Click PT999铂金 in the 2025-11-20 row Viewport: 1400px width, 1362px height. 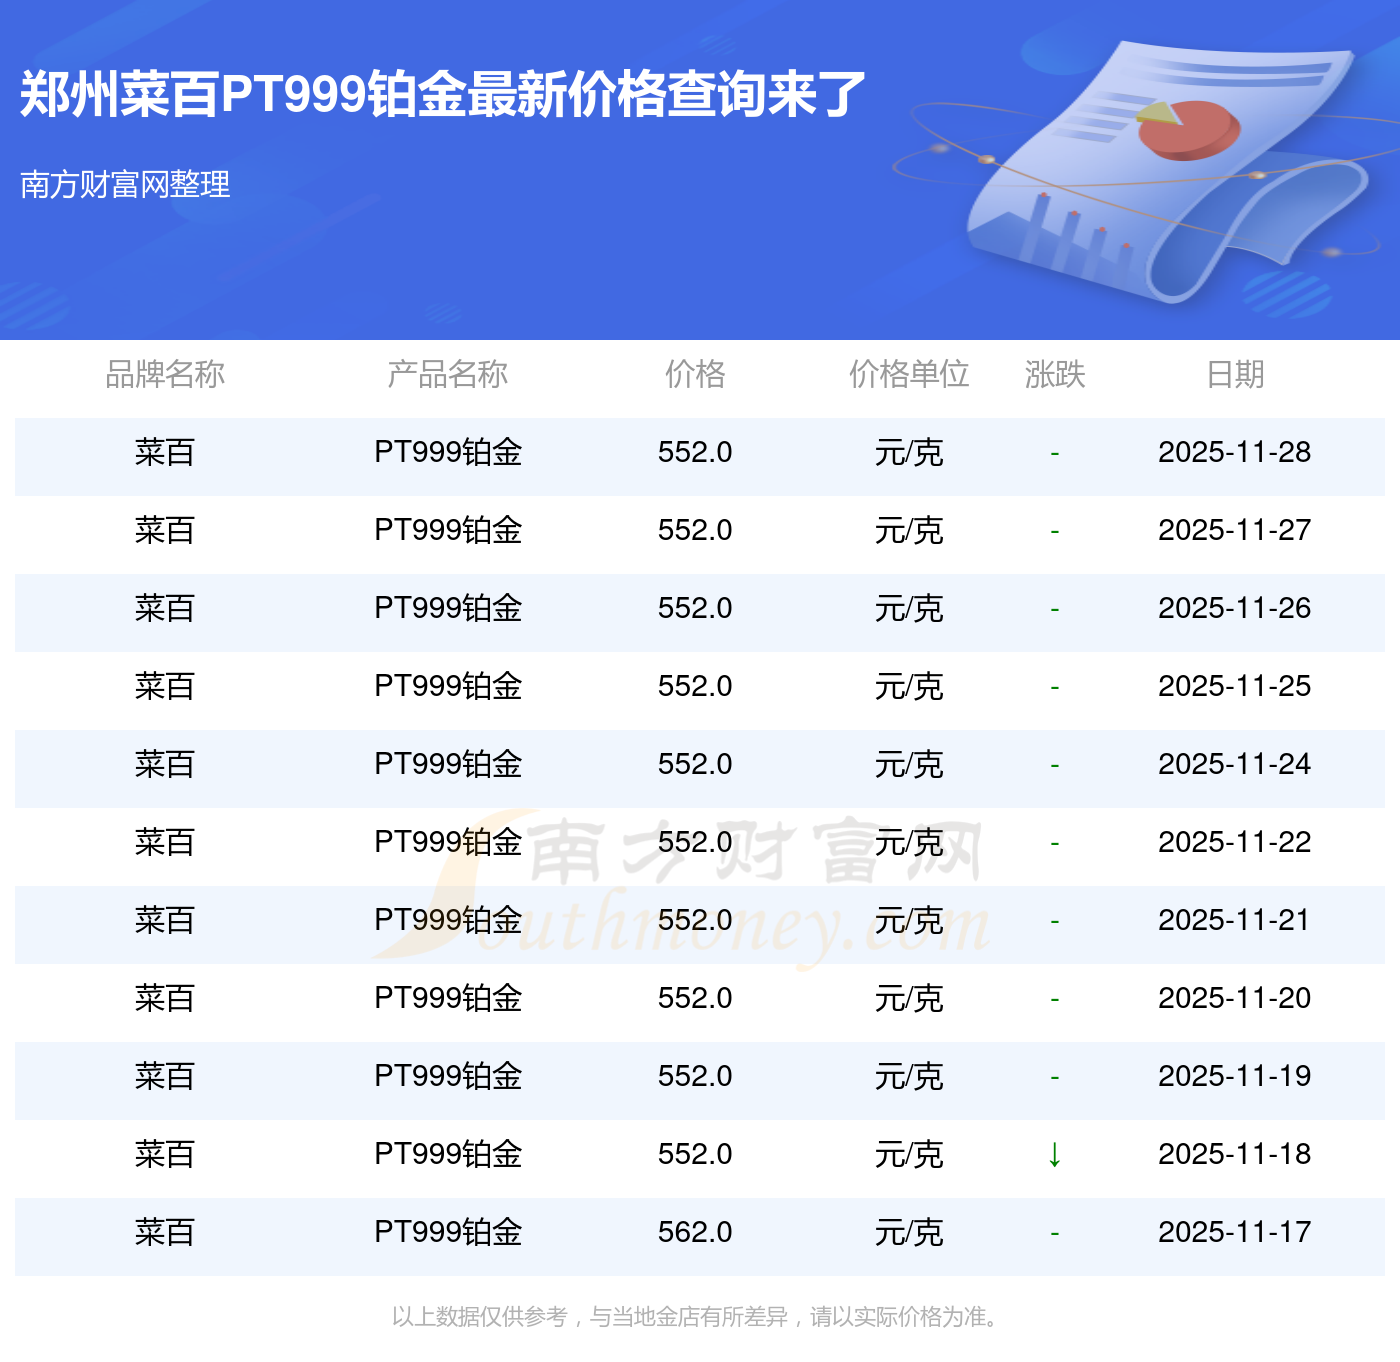click(x=448, y=998)
